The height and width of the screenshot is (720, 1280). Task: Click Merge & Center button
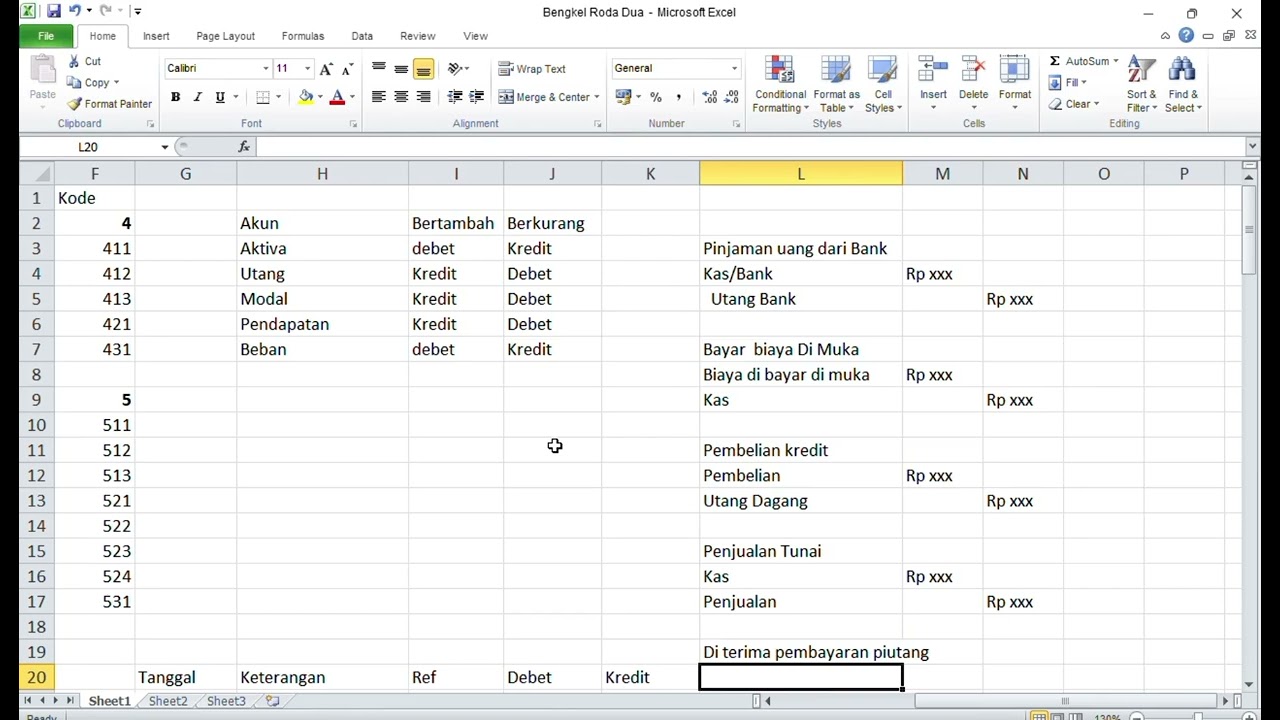544,97
